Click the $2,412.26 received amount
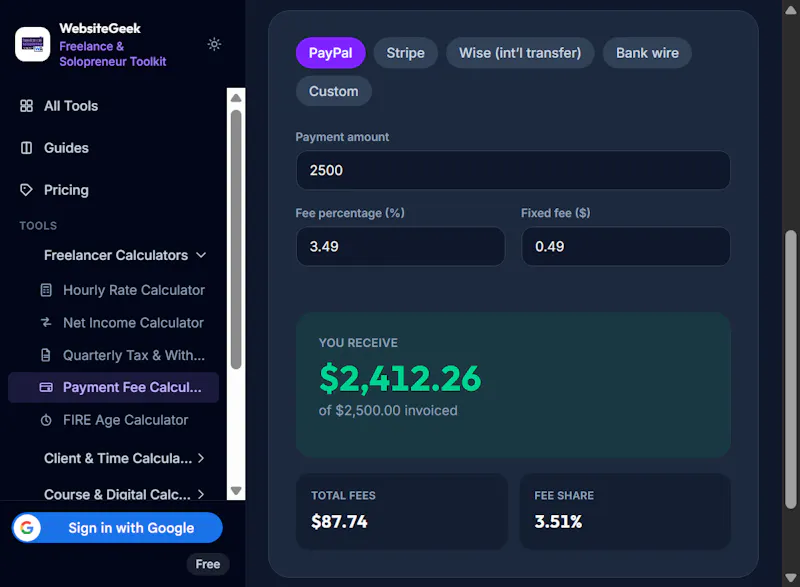 point(400,378)
